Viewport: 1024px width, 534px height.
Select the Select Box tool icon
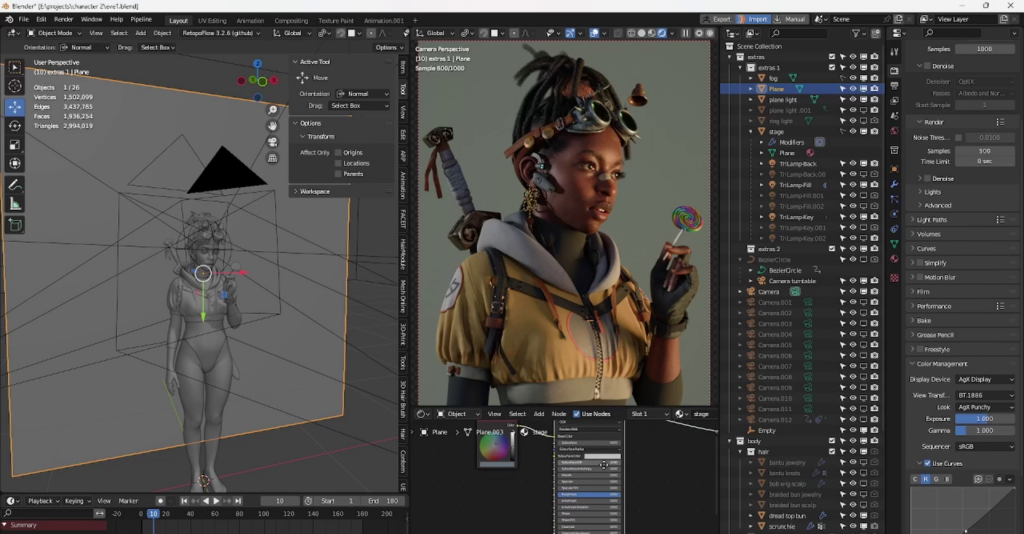coord(14,68)
